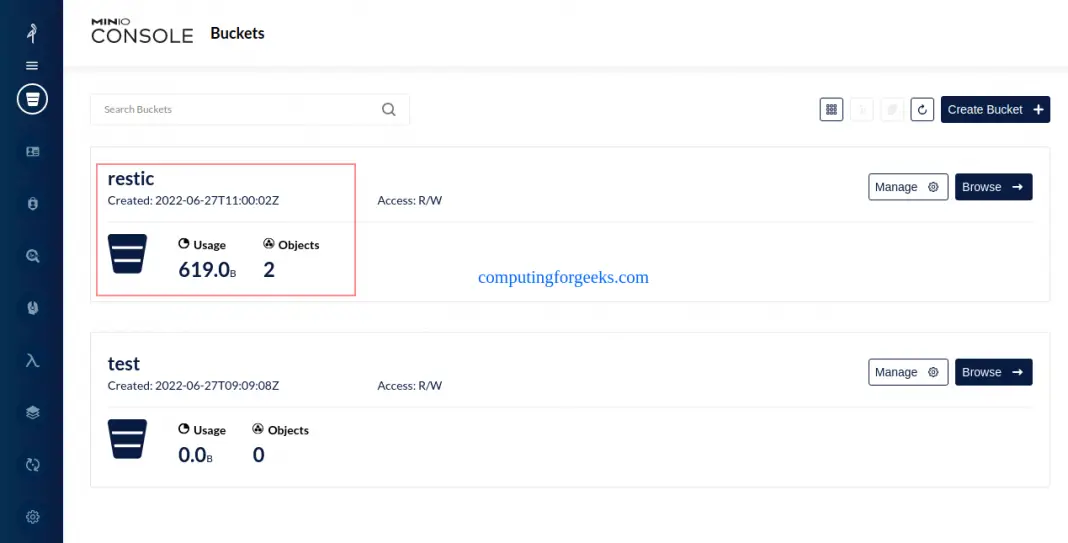The image size is (1068, 543).
Task: Click the Lambda notifications icon in sidebar
Action: 32,360
